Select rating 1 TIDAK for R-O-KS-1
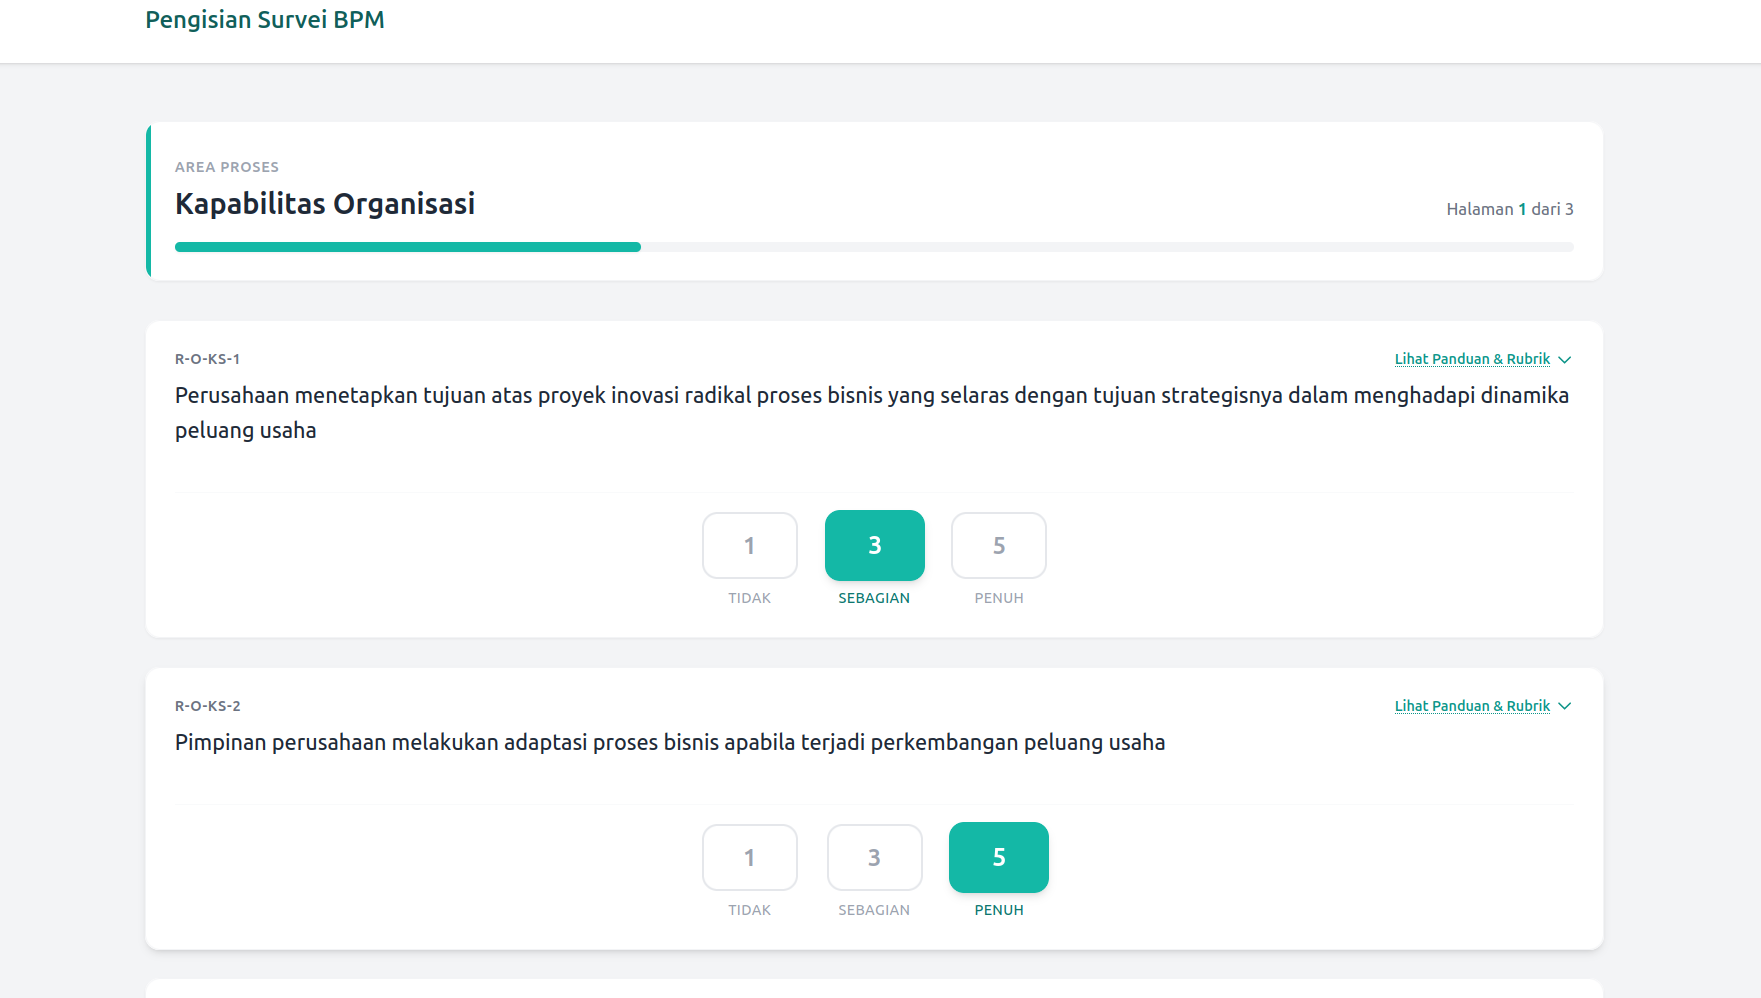The width and height of the screenshot is (1761, 998). [749, 545]
